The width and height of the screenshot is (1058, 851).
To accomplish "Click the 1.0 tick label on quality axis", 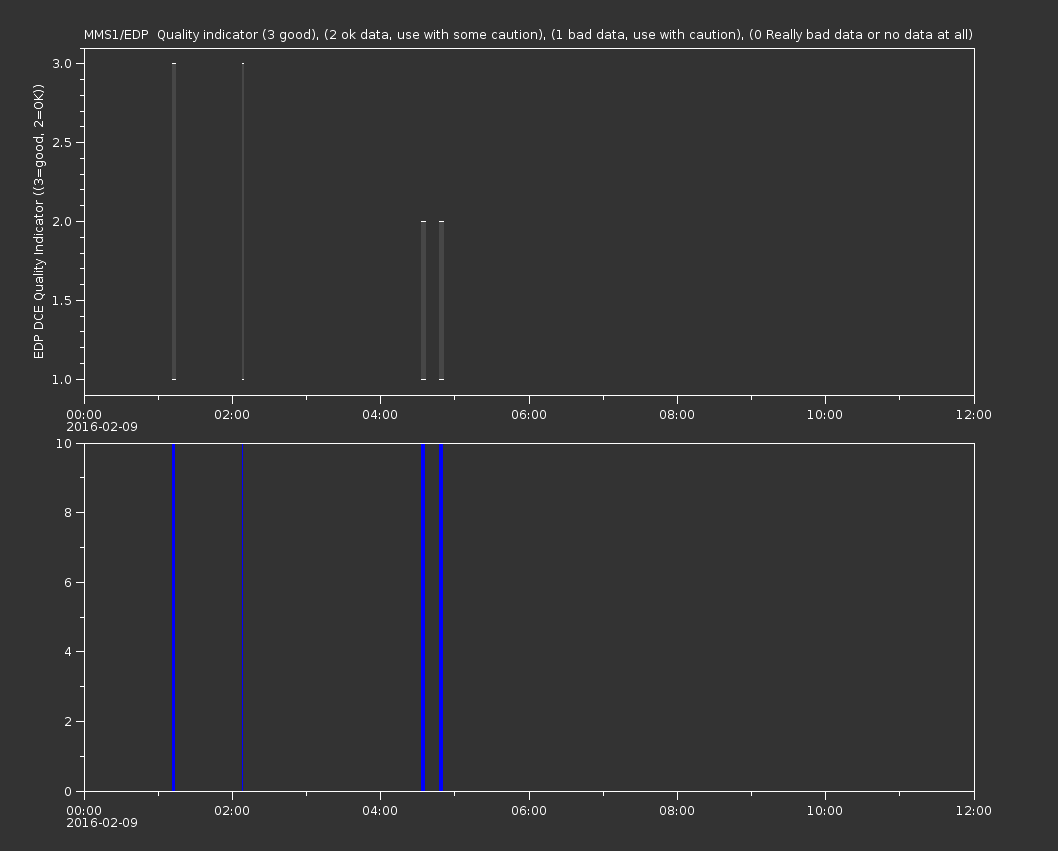I will point(62,379).
